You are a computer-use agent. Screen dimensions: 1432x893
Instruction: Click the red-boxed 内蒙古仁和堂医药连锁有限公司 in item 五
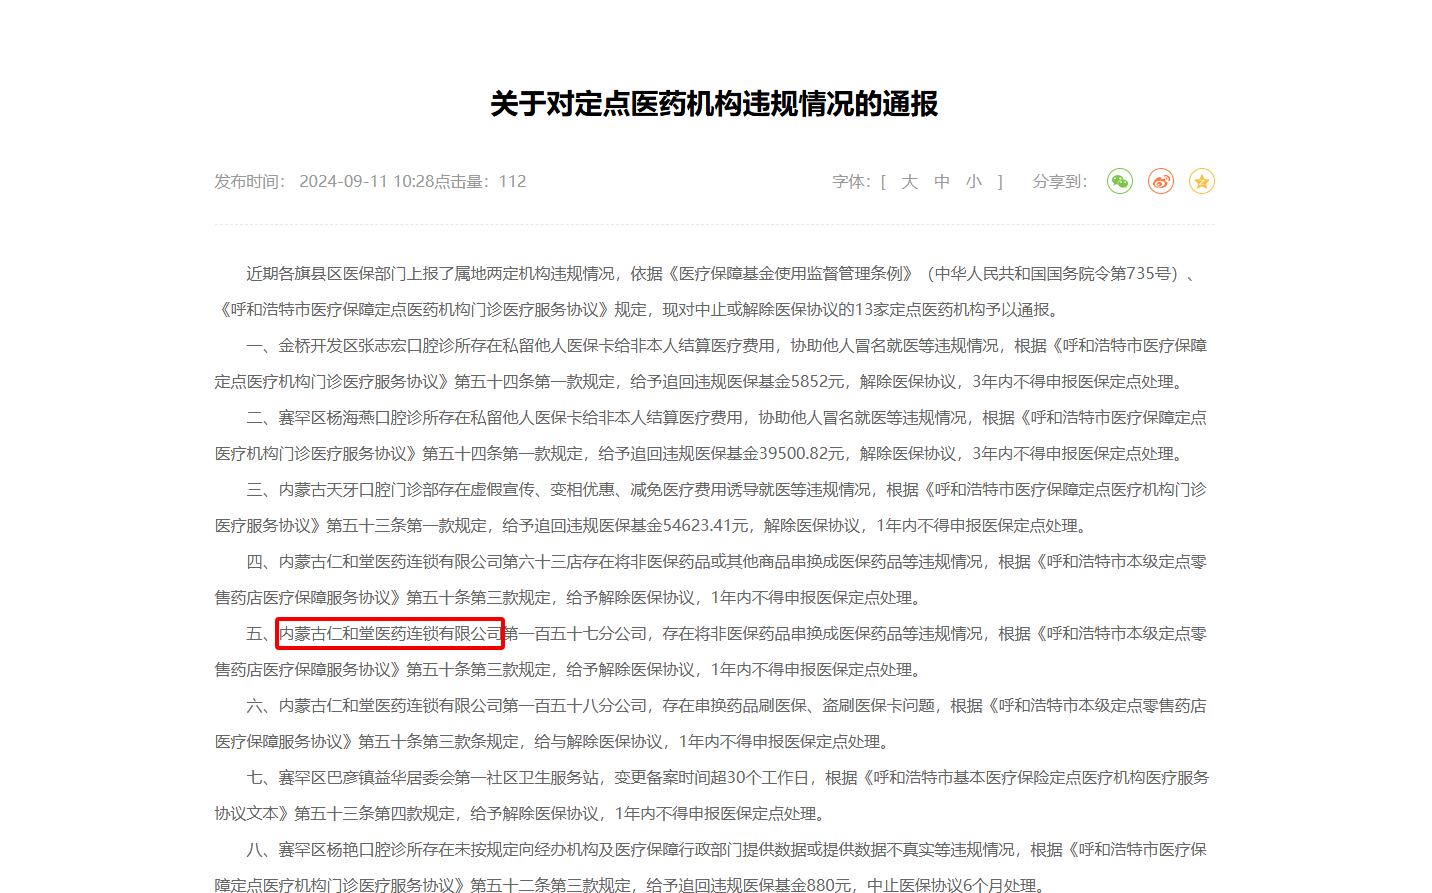click(x=390, y=634)
